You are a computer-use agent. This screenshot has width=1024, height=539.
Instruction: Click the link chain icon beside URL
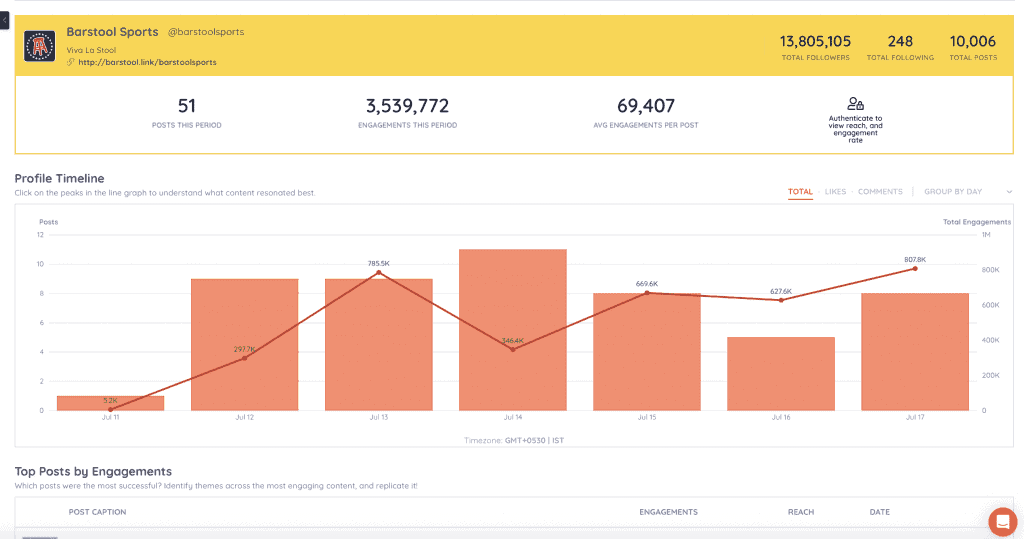coord(71,62)
